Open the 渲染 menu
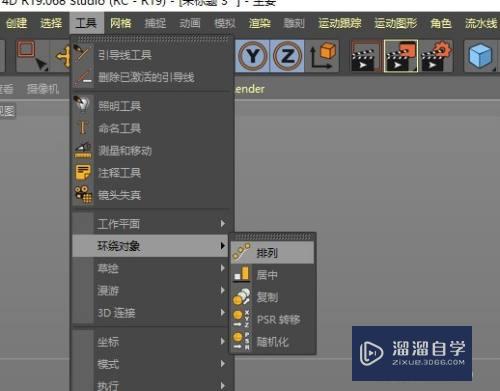Viewport: 500px width, 391px height. coord(259,23)
